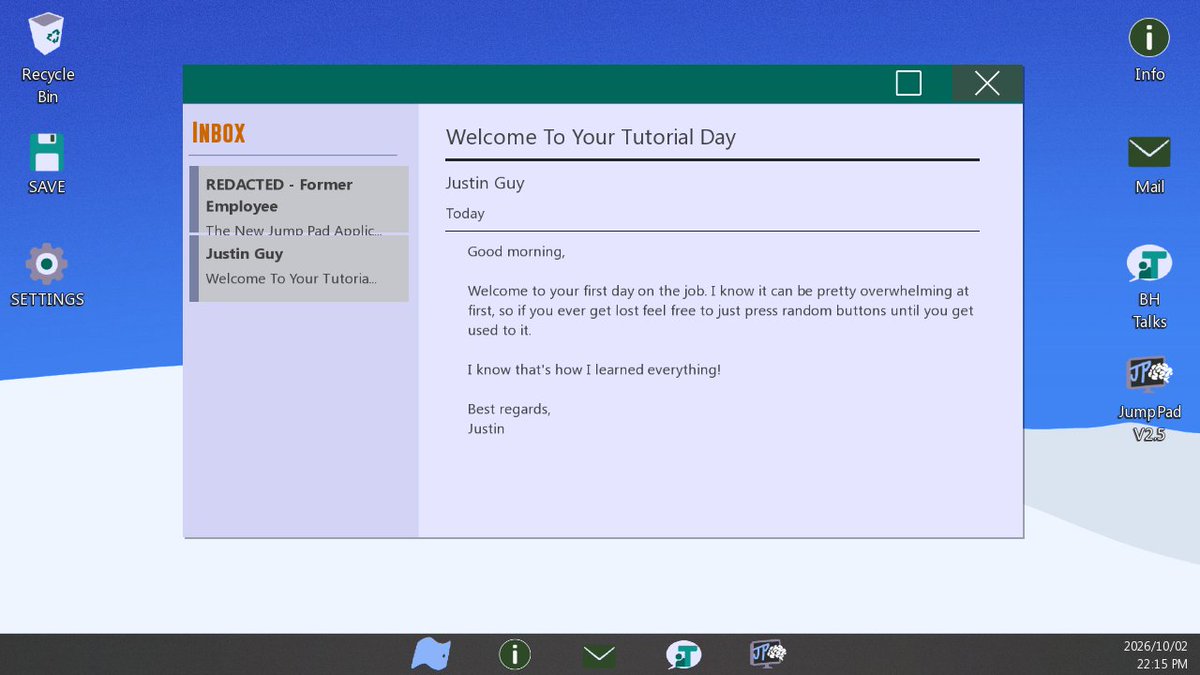Select the Justin Guy email in inbox
This screenshot has height=675, width=1200.
[299, 268]
